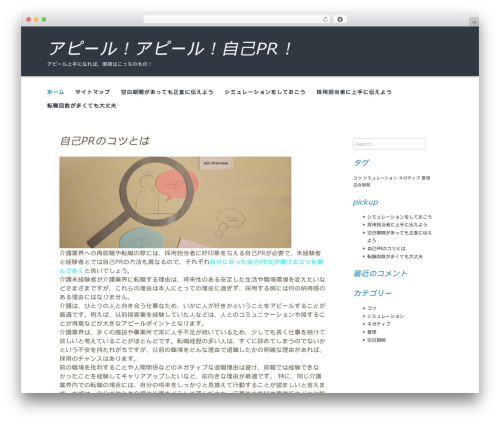The height and width of the screenshot is (423, 500).
Task: Open 転職回数が多くても大丈夫 in top menu
Action: 81,106
